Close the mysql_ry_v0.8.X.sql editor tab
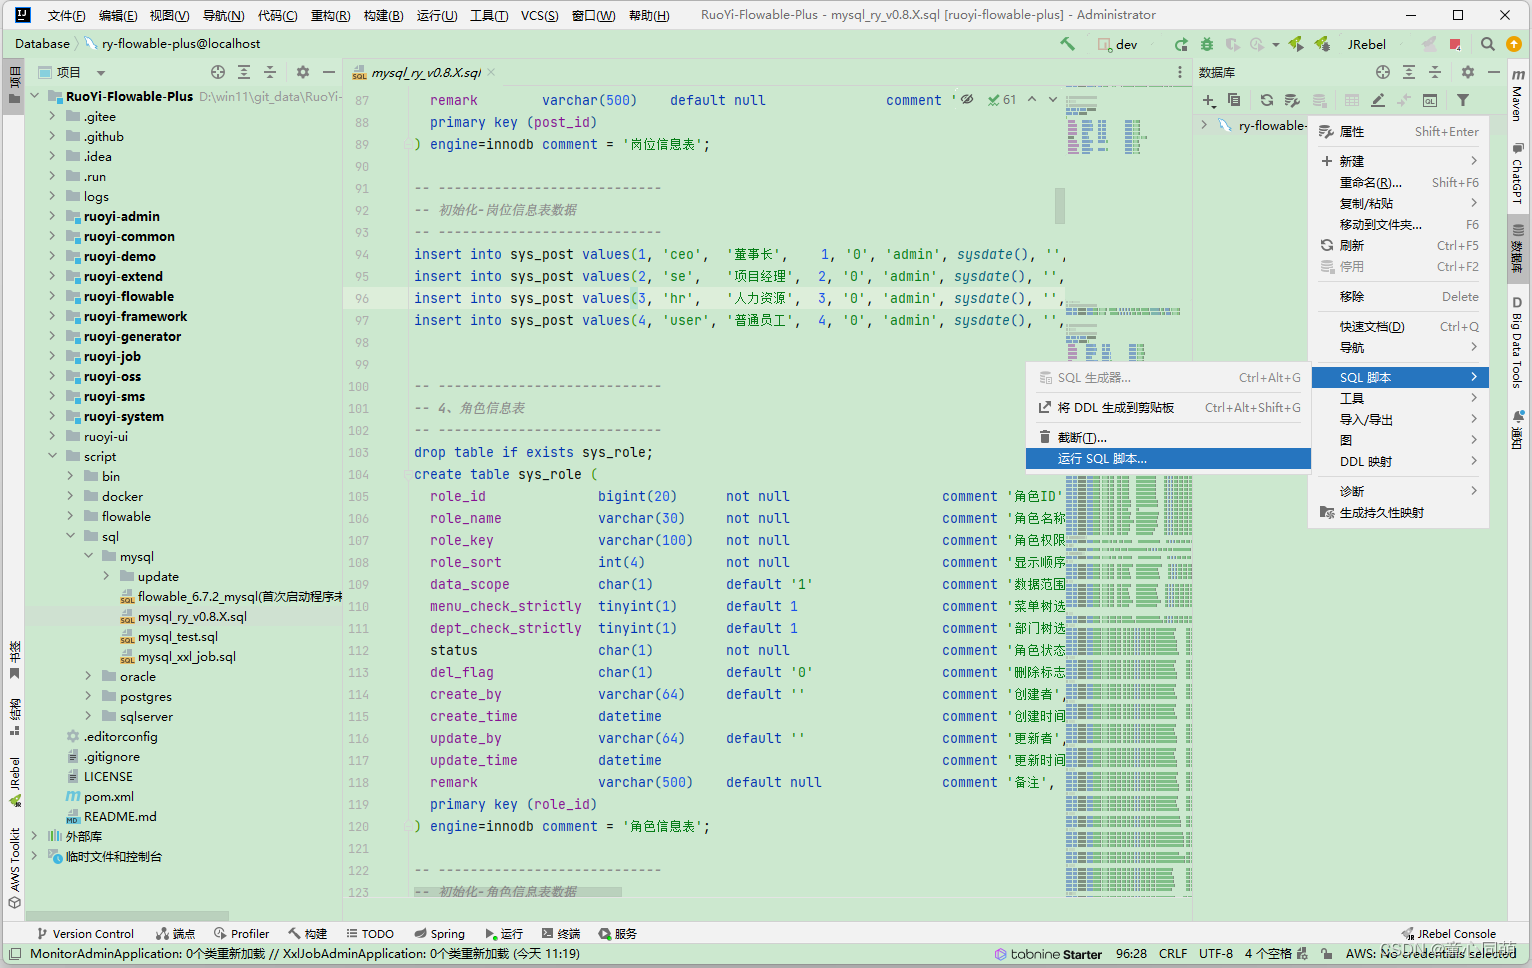The image size is (1532, 968). click(491, 72)
